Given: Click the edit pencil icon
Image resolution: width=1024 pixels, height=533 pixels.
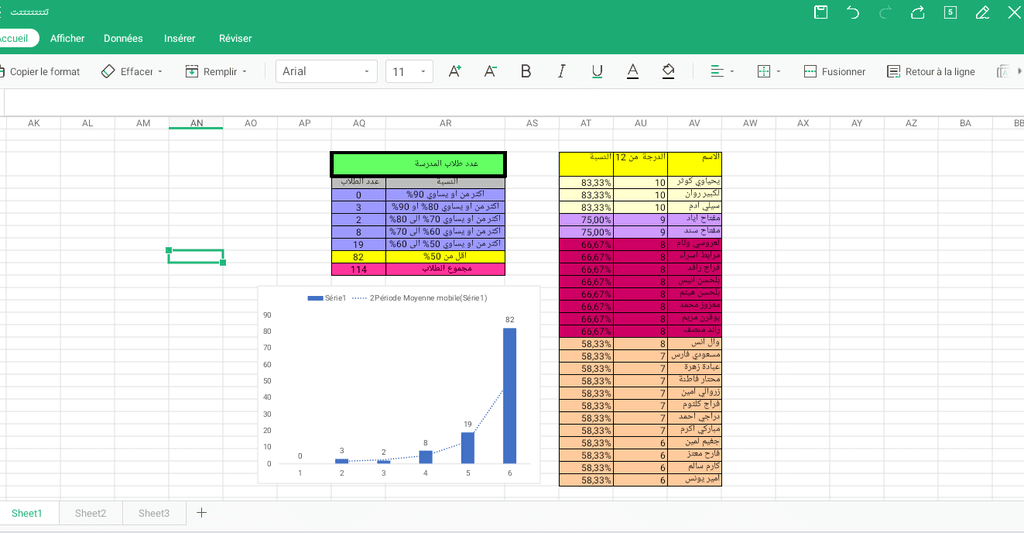Looking at the screenshot, I should (x=982, y=12).
